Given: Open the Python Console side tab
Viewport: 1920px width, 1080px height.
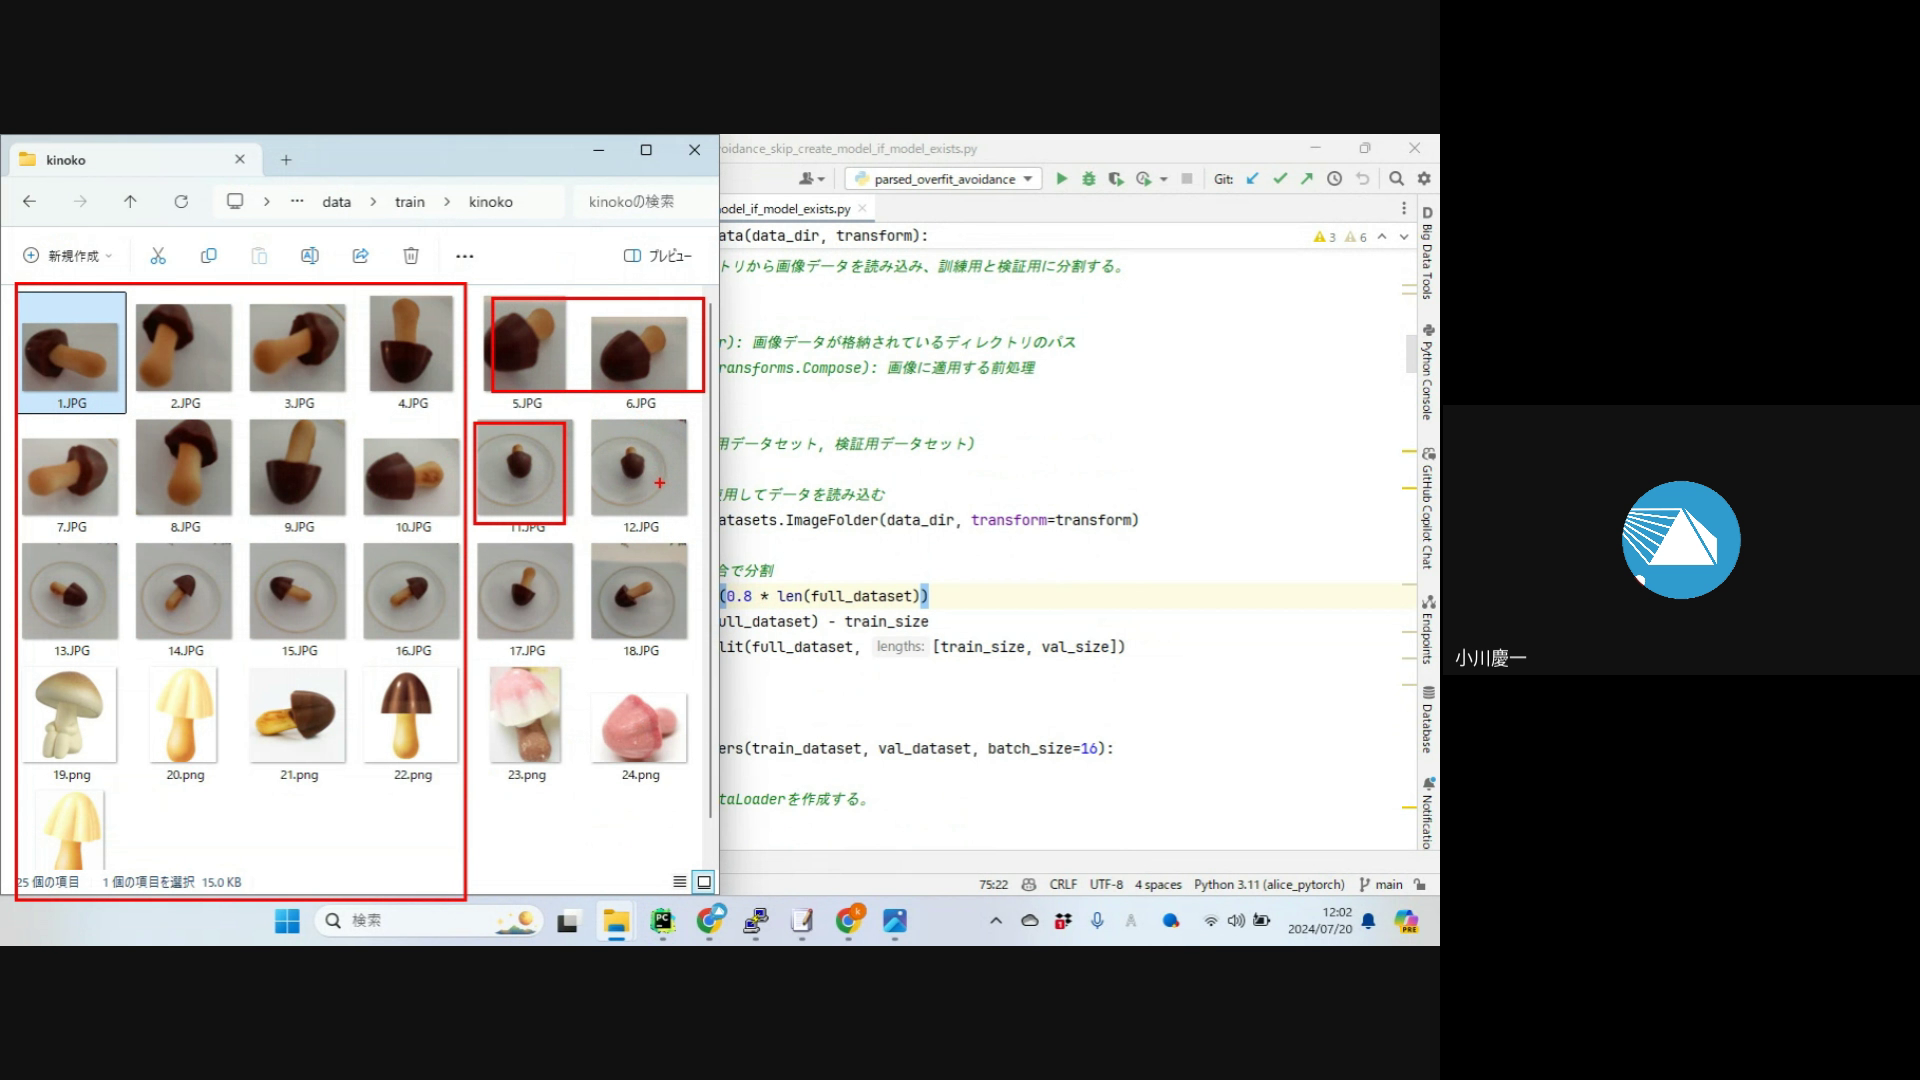Looking at the screenshot, I should tap(1428, 372).
